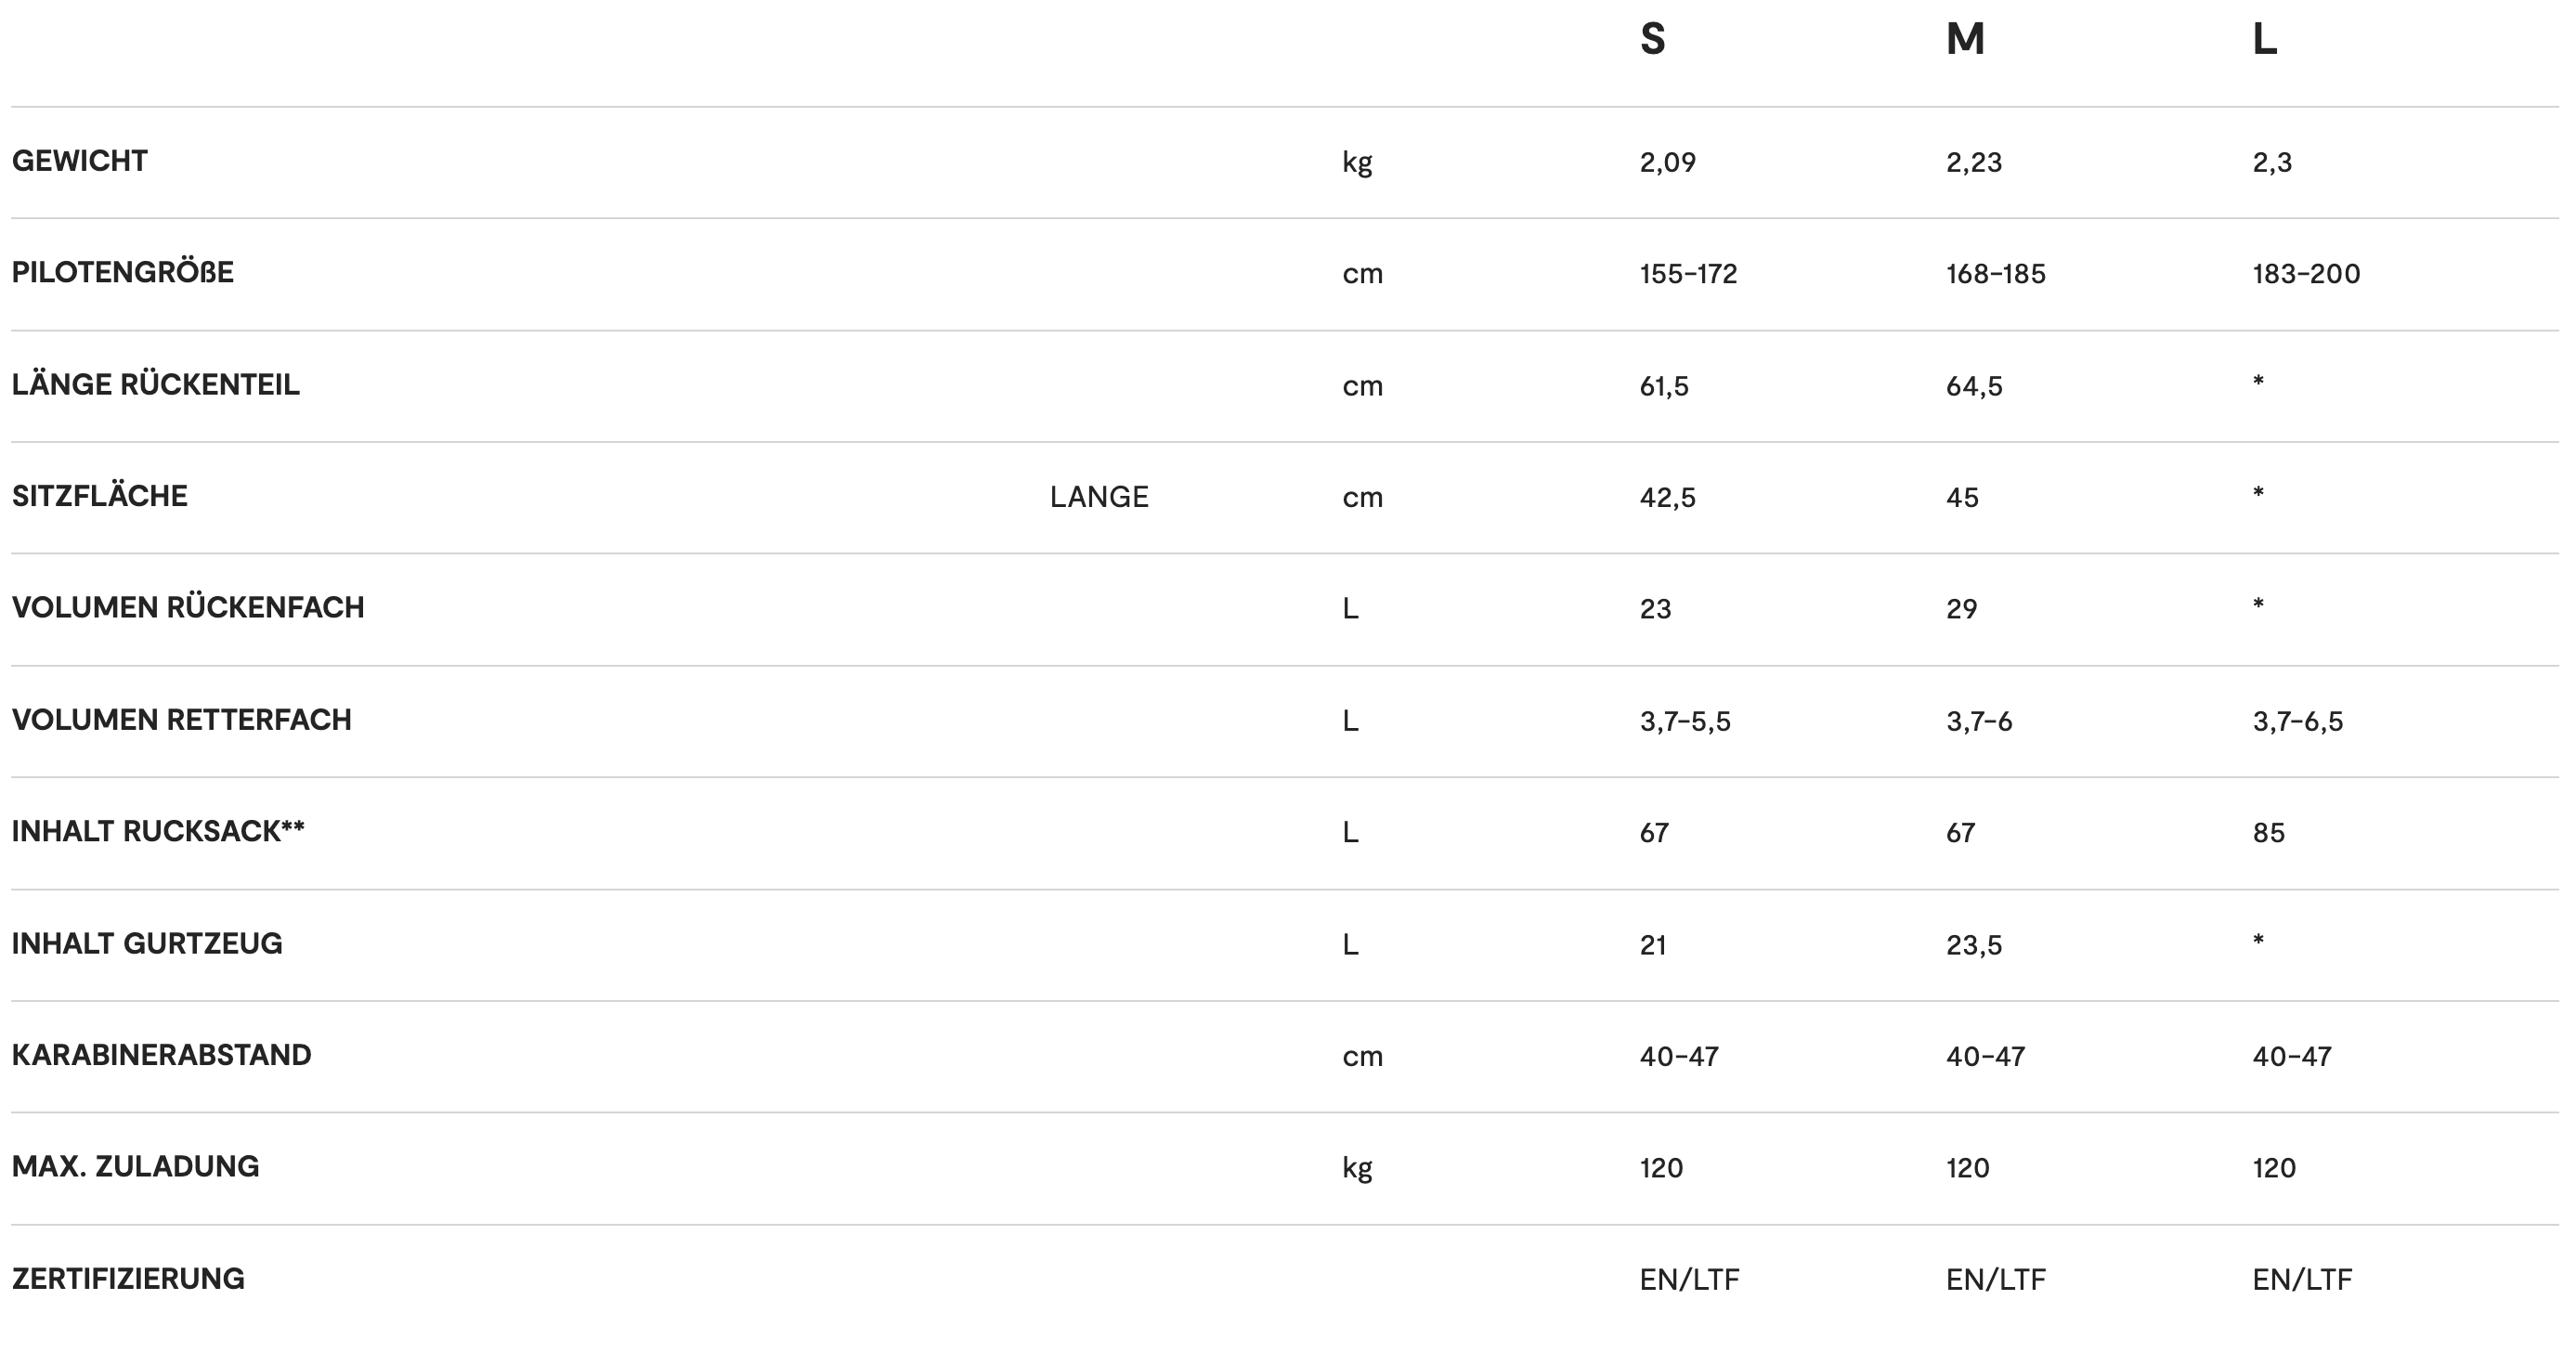Image resolution: width=2576 pixels, height=1352 pixels.
Task: Click the asterisk in Länge Rückenteil L column
Action: pos(2258,380)
